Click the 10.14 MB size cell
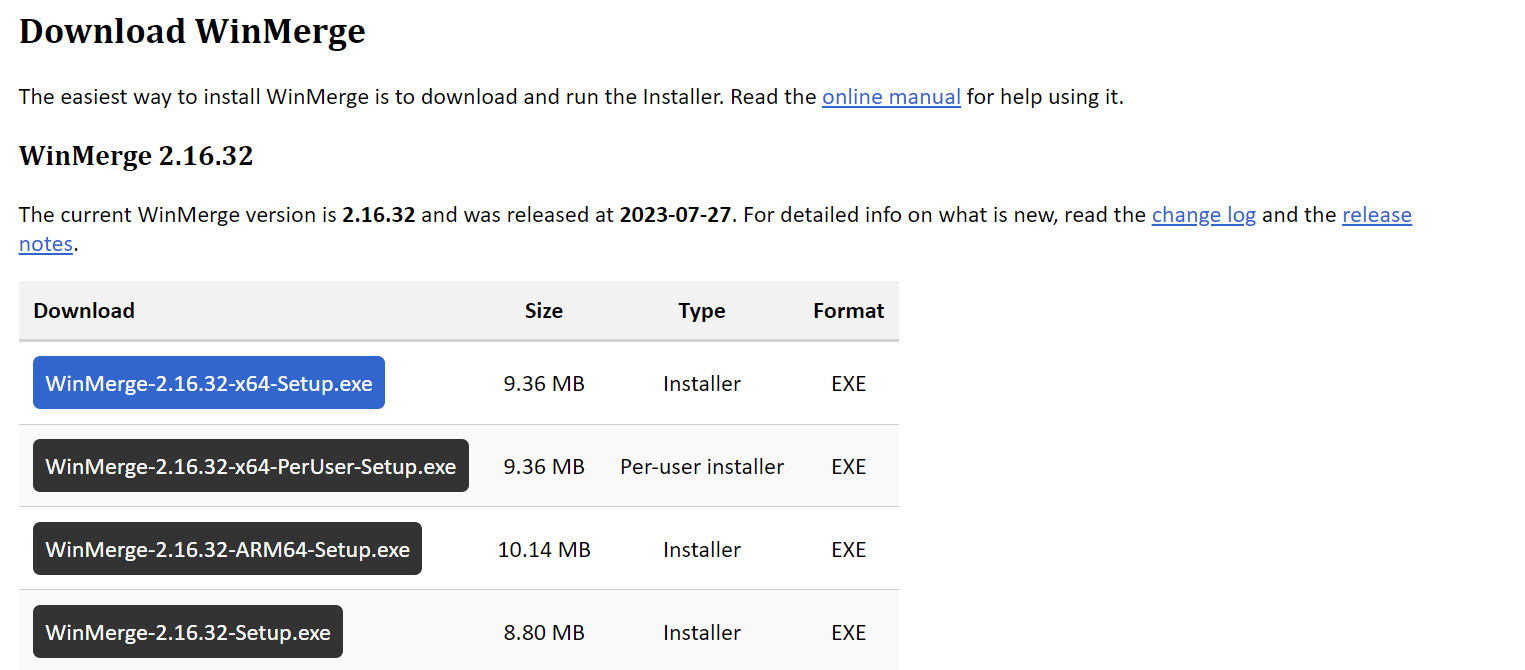This screenshot has height=670, width=1525. [544, 549]
